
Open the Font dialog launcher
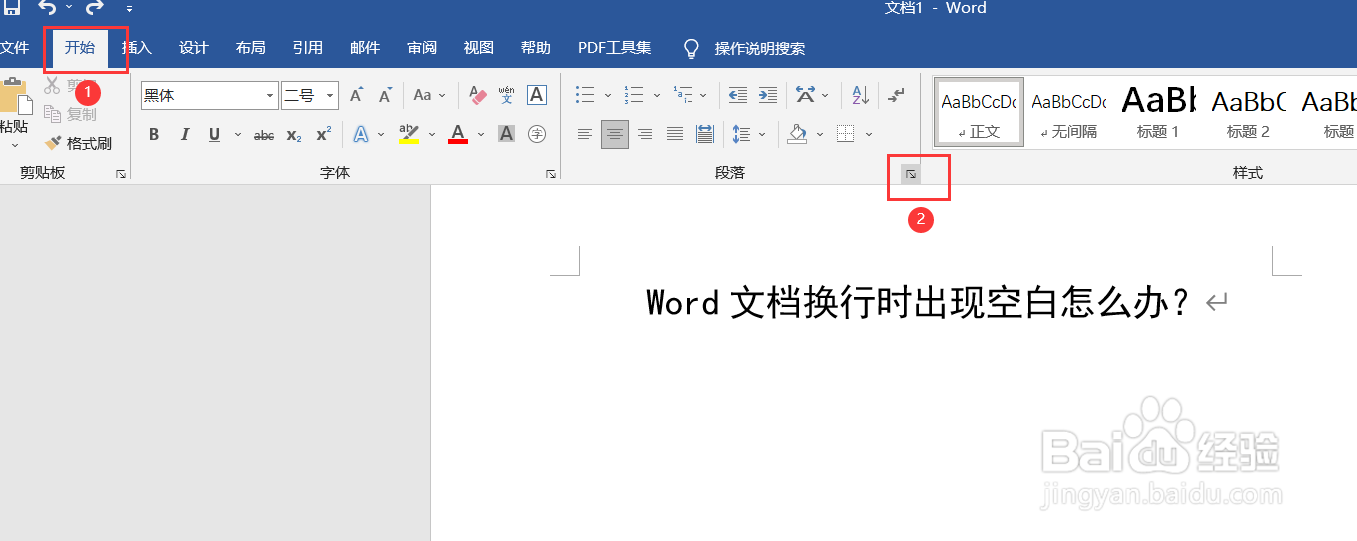pyautogui.click(x=551, y=174)
